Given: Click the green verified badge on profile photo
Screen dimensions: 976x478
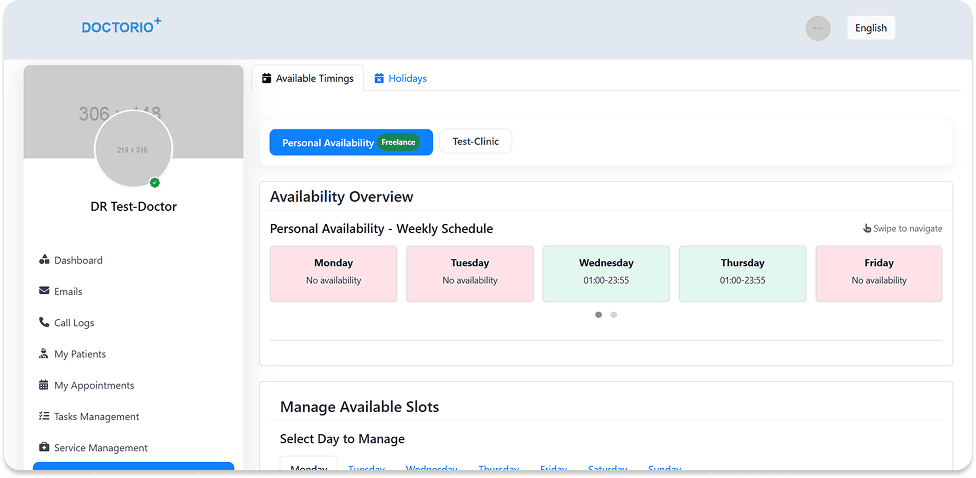Looking at the screenshot, I should pyautogui.click(x=155, y=182).
